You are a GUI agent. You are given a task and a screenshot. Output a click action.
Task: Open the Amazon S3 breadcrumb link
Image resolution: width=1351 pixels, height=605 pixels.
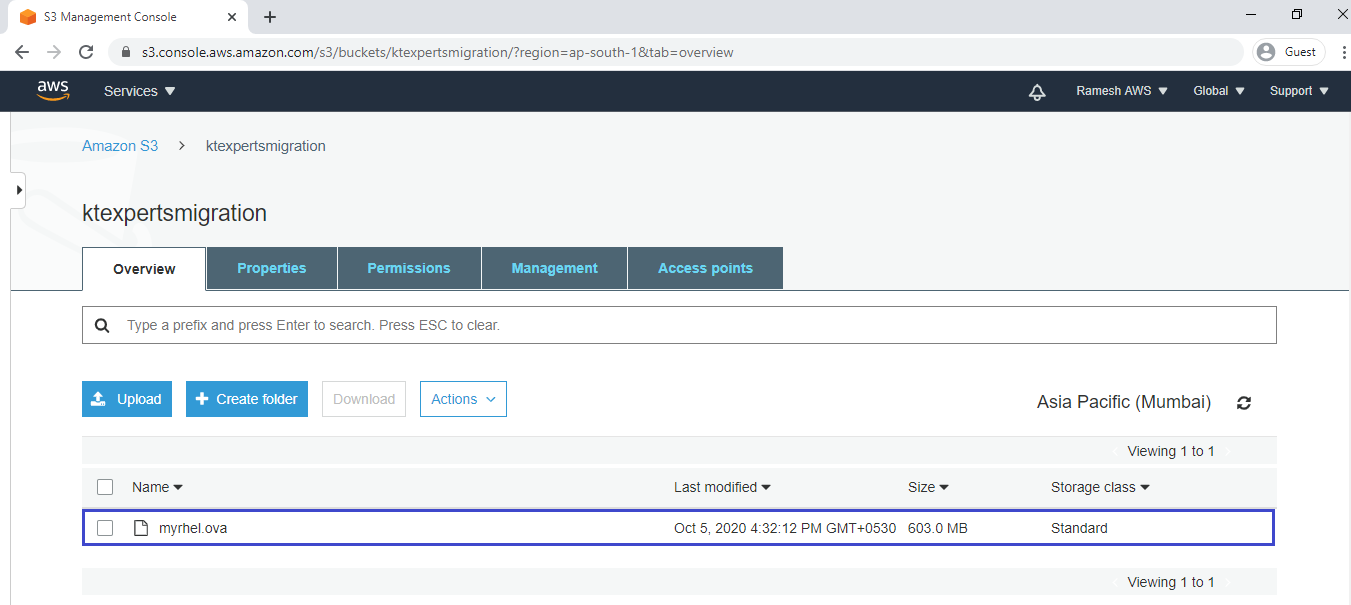tap(120, 146)
